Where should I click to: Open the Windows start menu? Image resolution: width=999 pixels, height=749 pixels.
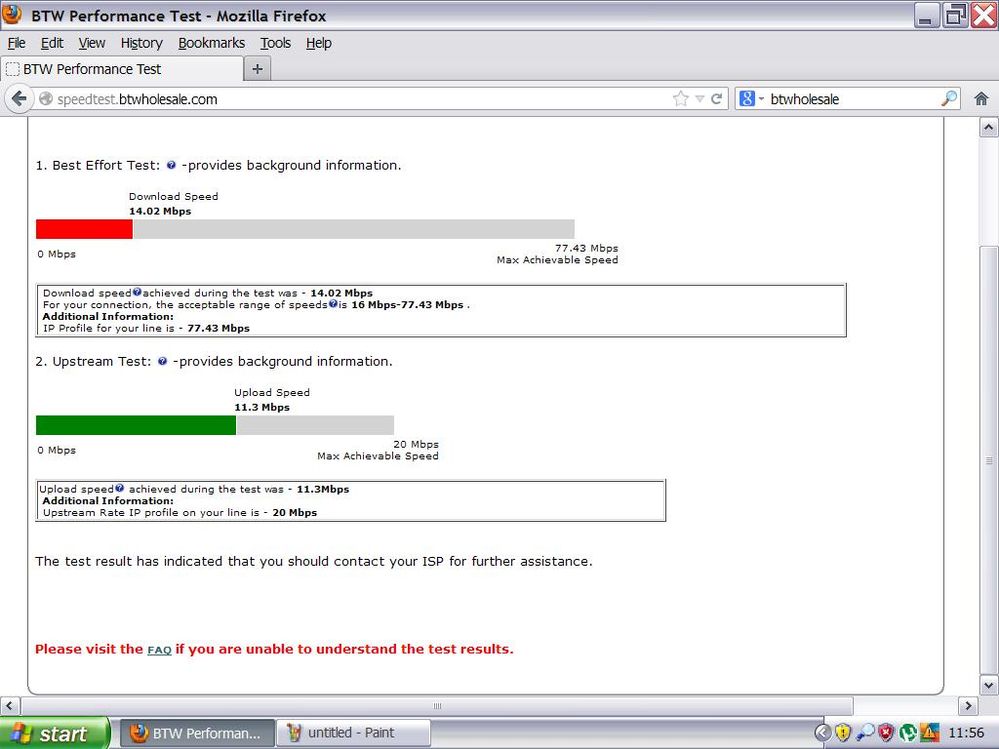(54, 733)
